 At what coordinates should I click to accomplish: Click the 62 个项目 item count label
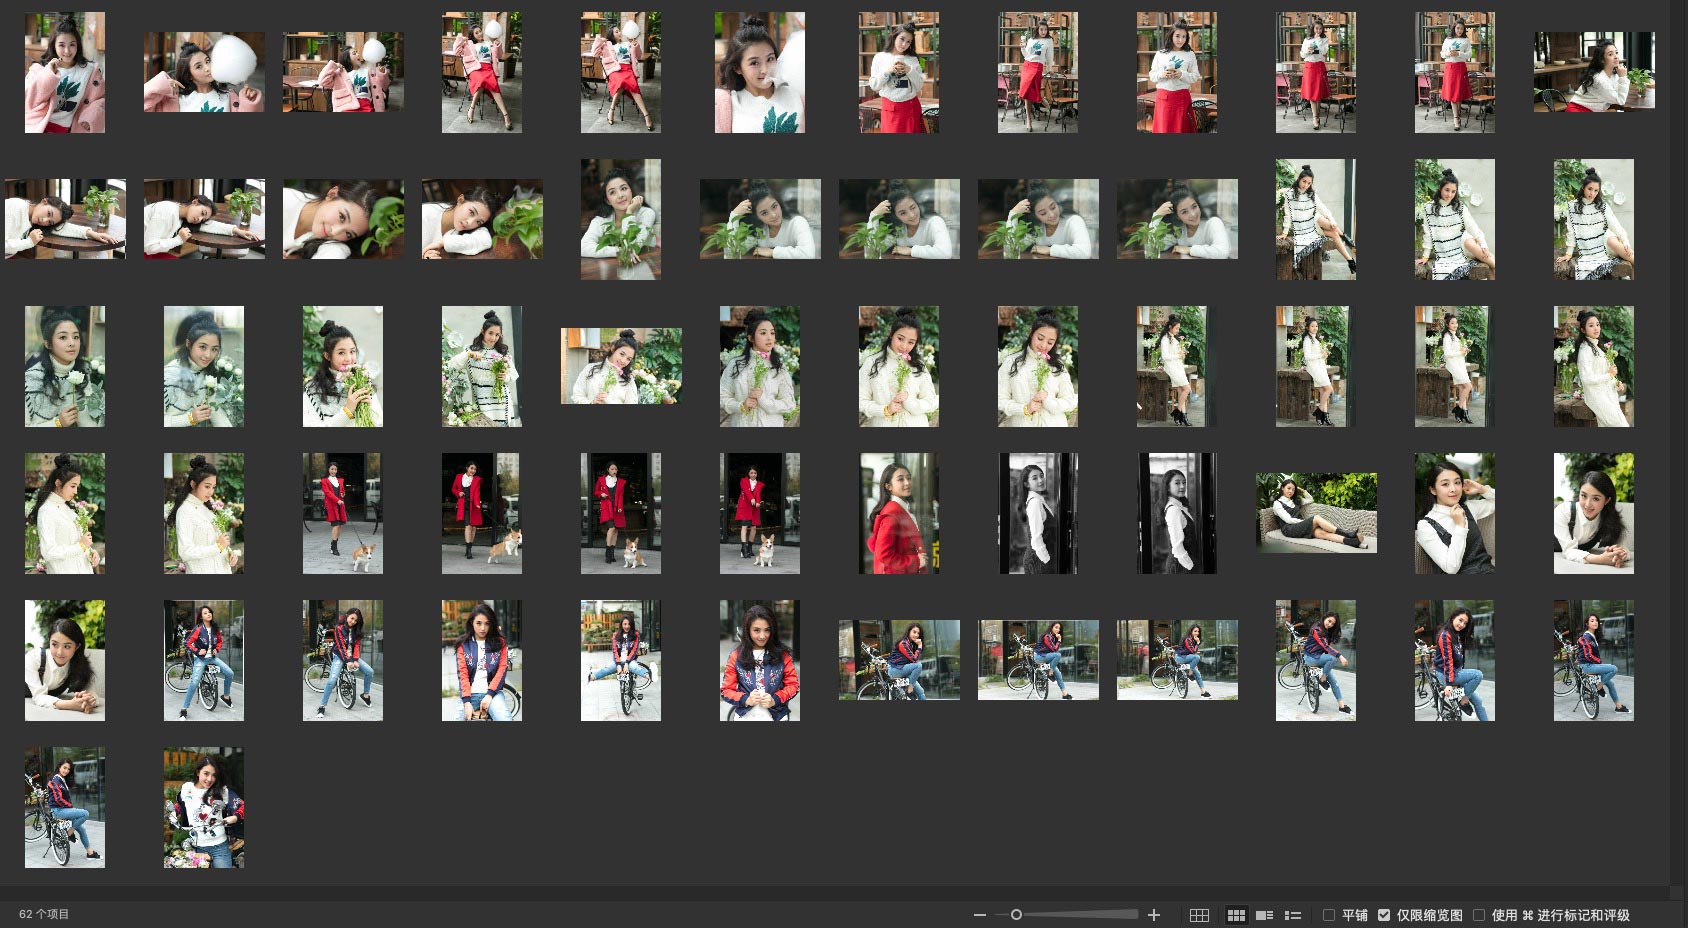pos(44,914)
